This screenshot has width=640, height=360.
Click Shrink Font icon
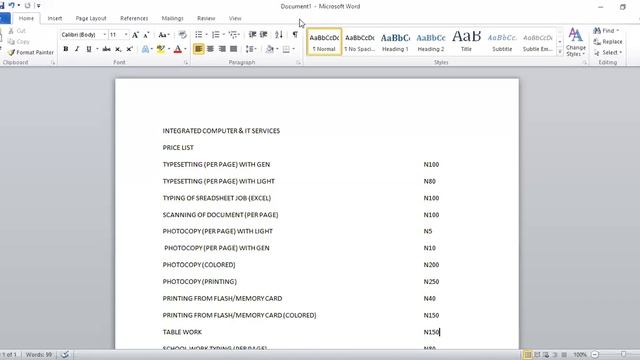146,35
